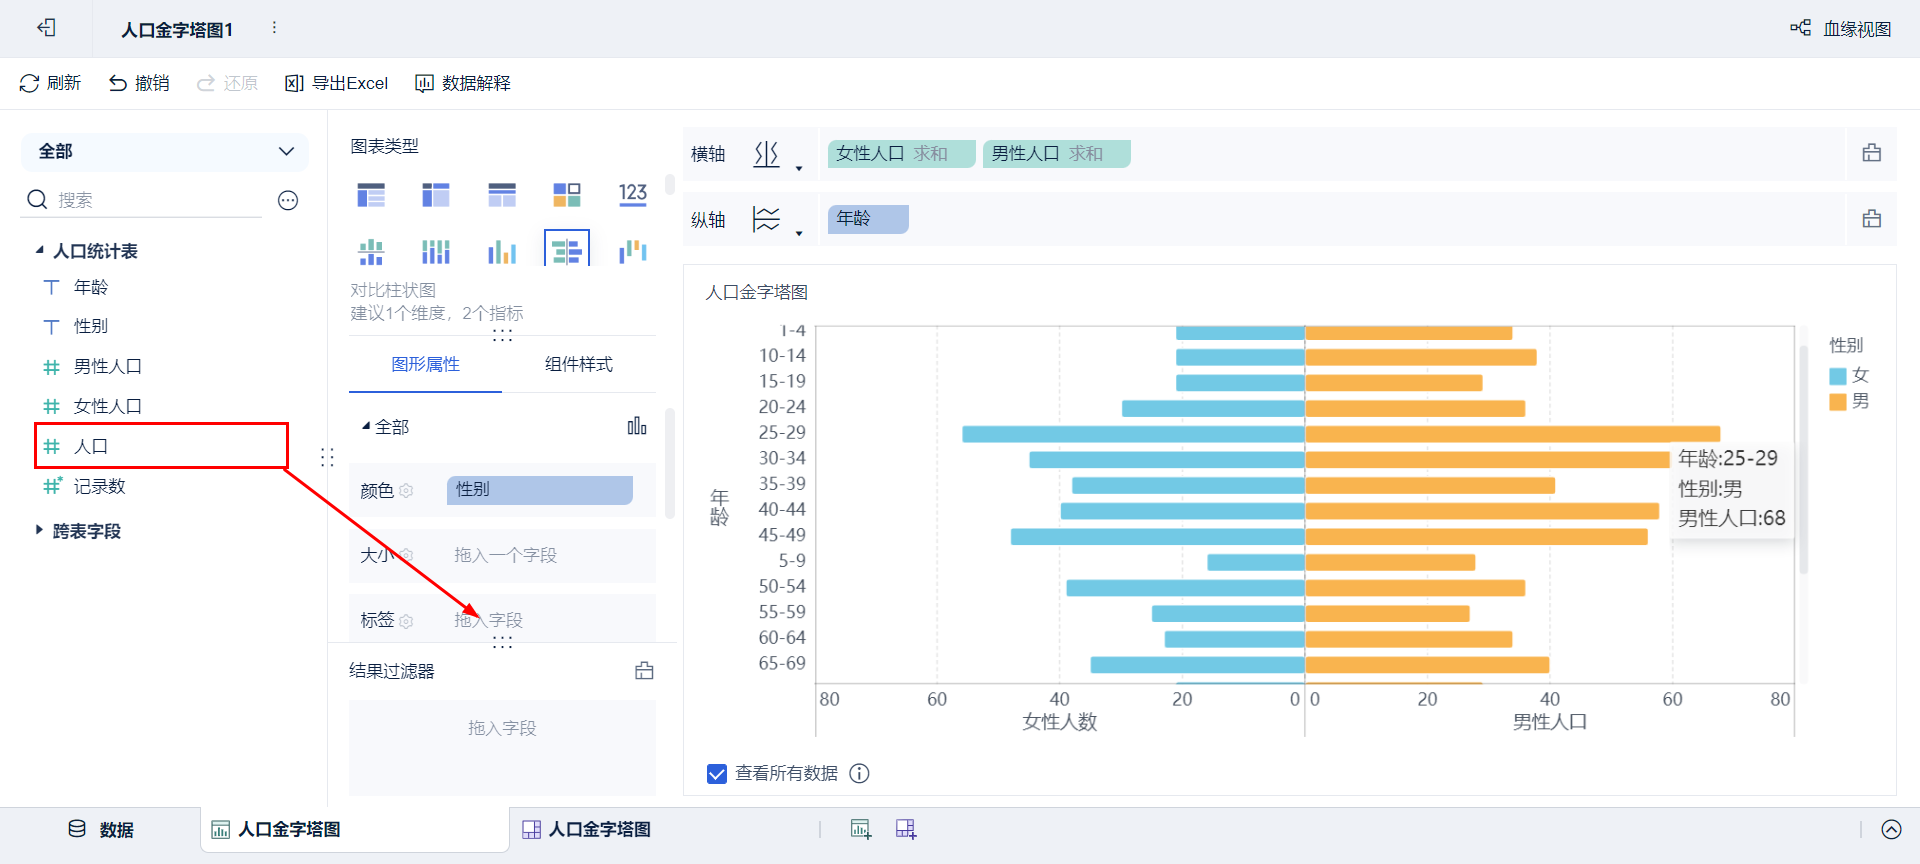Switch to the 数据 tab at bottom
Viewport: 1920px width, 864px height.
pyautogui.click(x=101, y=829)
